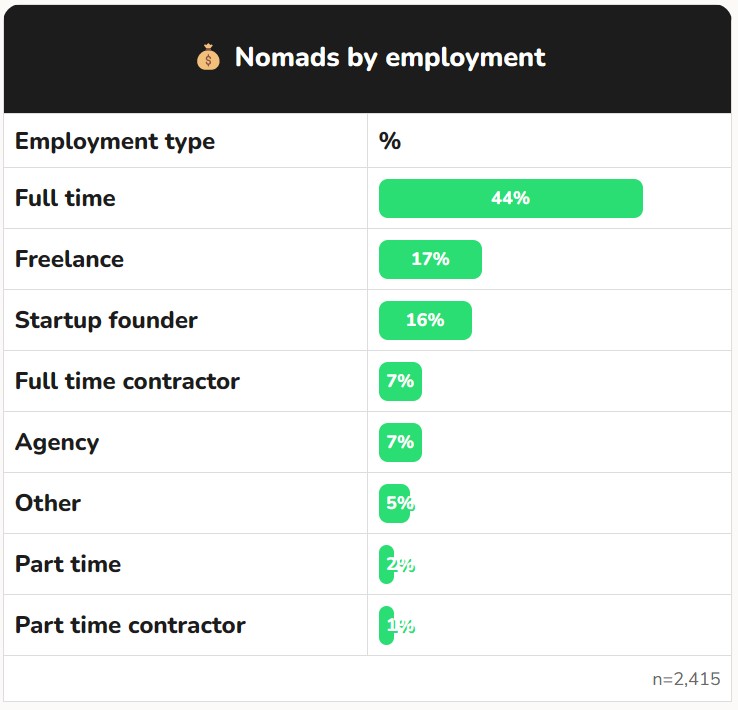The height and width of the screenshot is (710, 738).
Task: Select the Part time row label
Action: [68, 564]
